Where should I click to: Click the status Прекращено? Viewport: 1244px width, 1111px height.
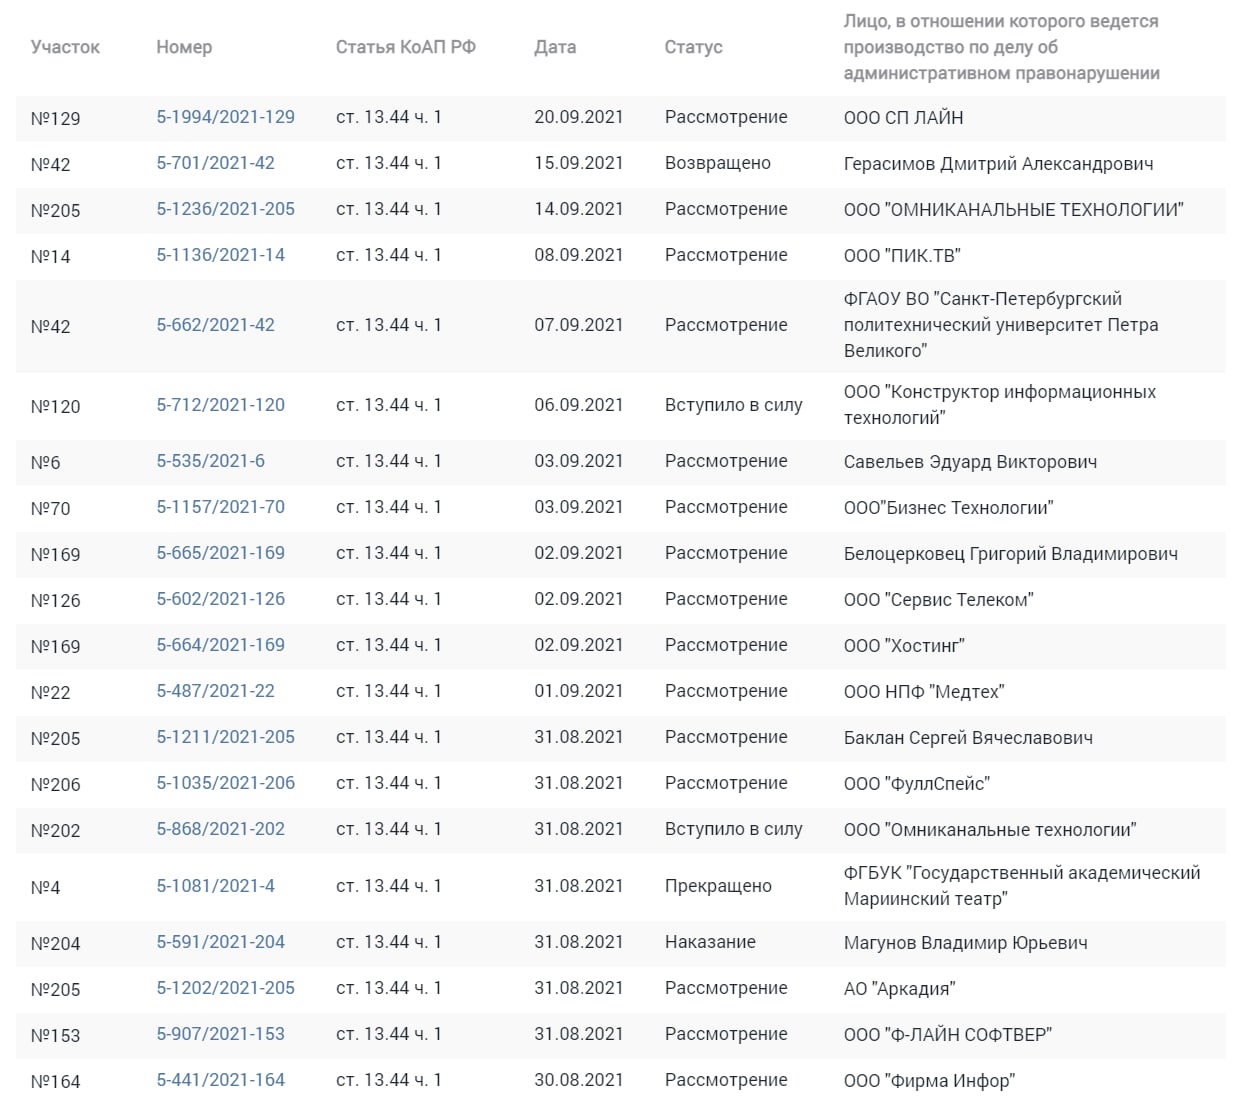[718, 886]
